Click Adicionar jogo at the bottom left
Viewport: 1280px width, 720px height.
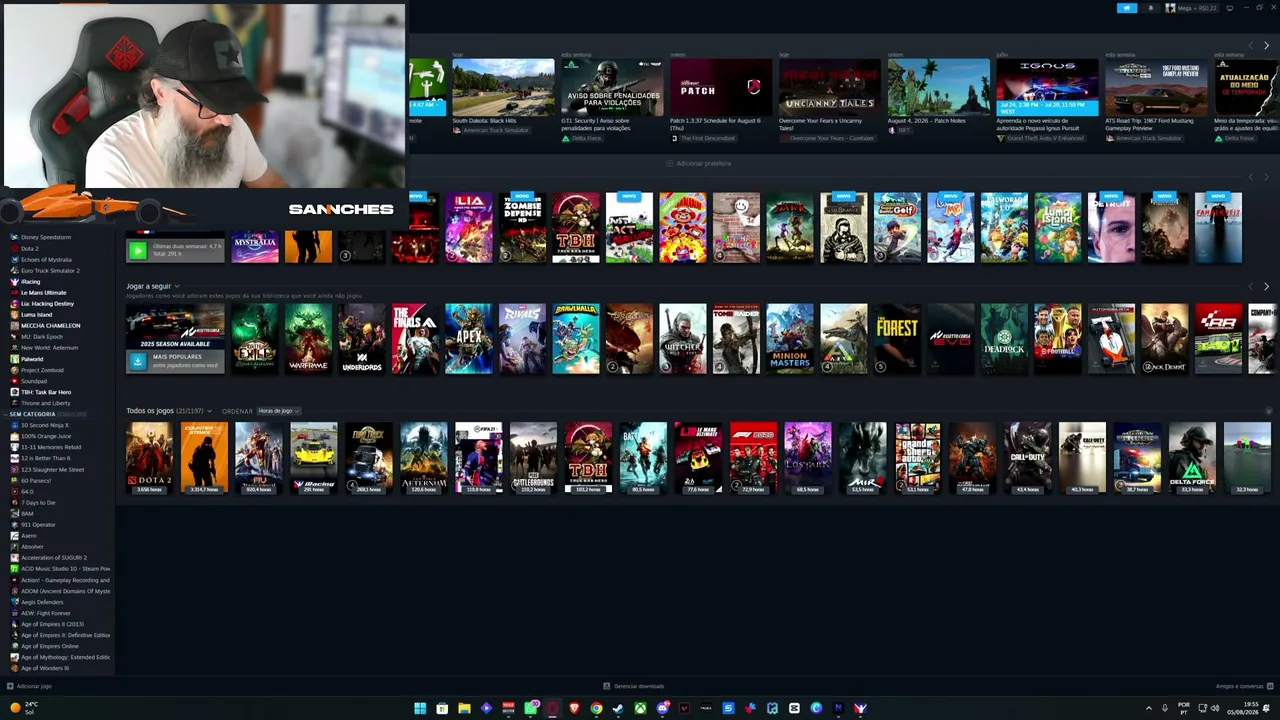click(29, 686)
